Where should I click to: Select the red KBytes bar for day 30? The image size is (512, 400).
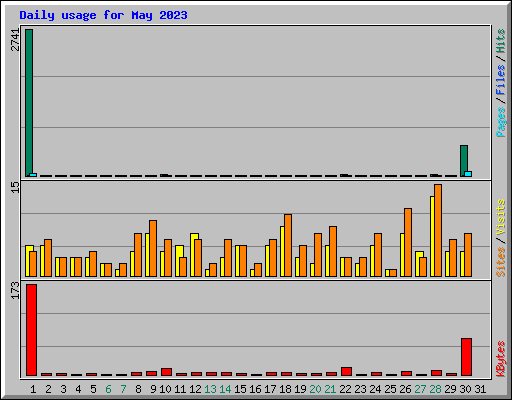click(x=466, y=357)
